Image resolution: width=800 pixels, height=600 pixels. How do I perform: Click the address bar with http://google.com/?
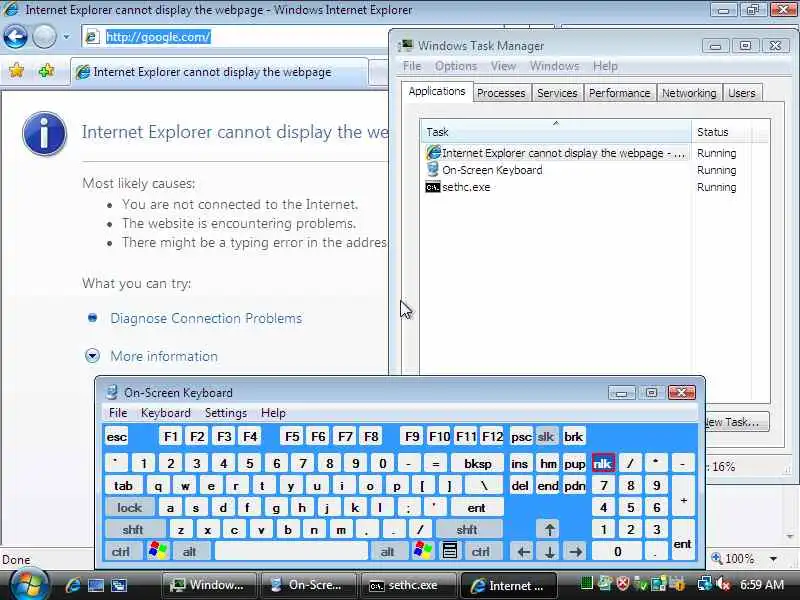(x=235, y=37)
